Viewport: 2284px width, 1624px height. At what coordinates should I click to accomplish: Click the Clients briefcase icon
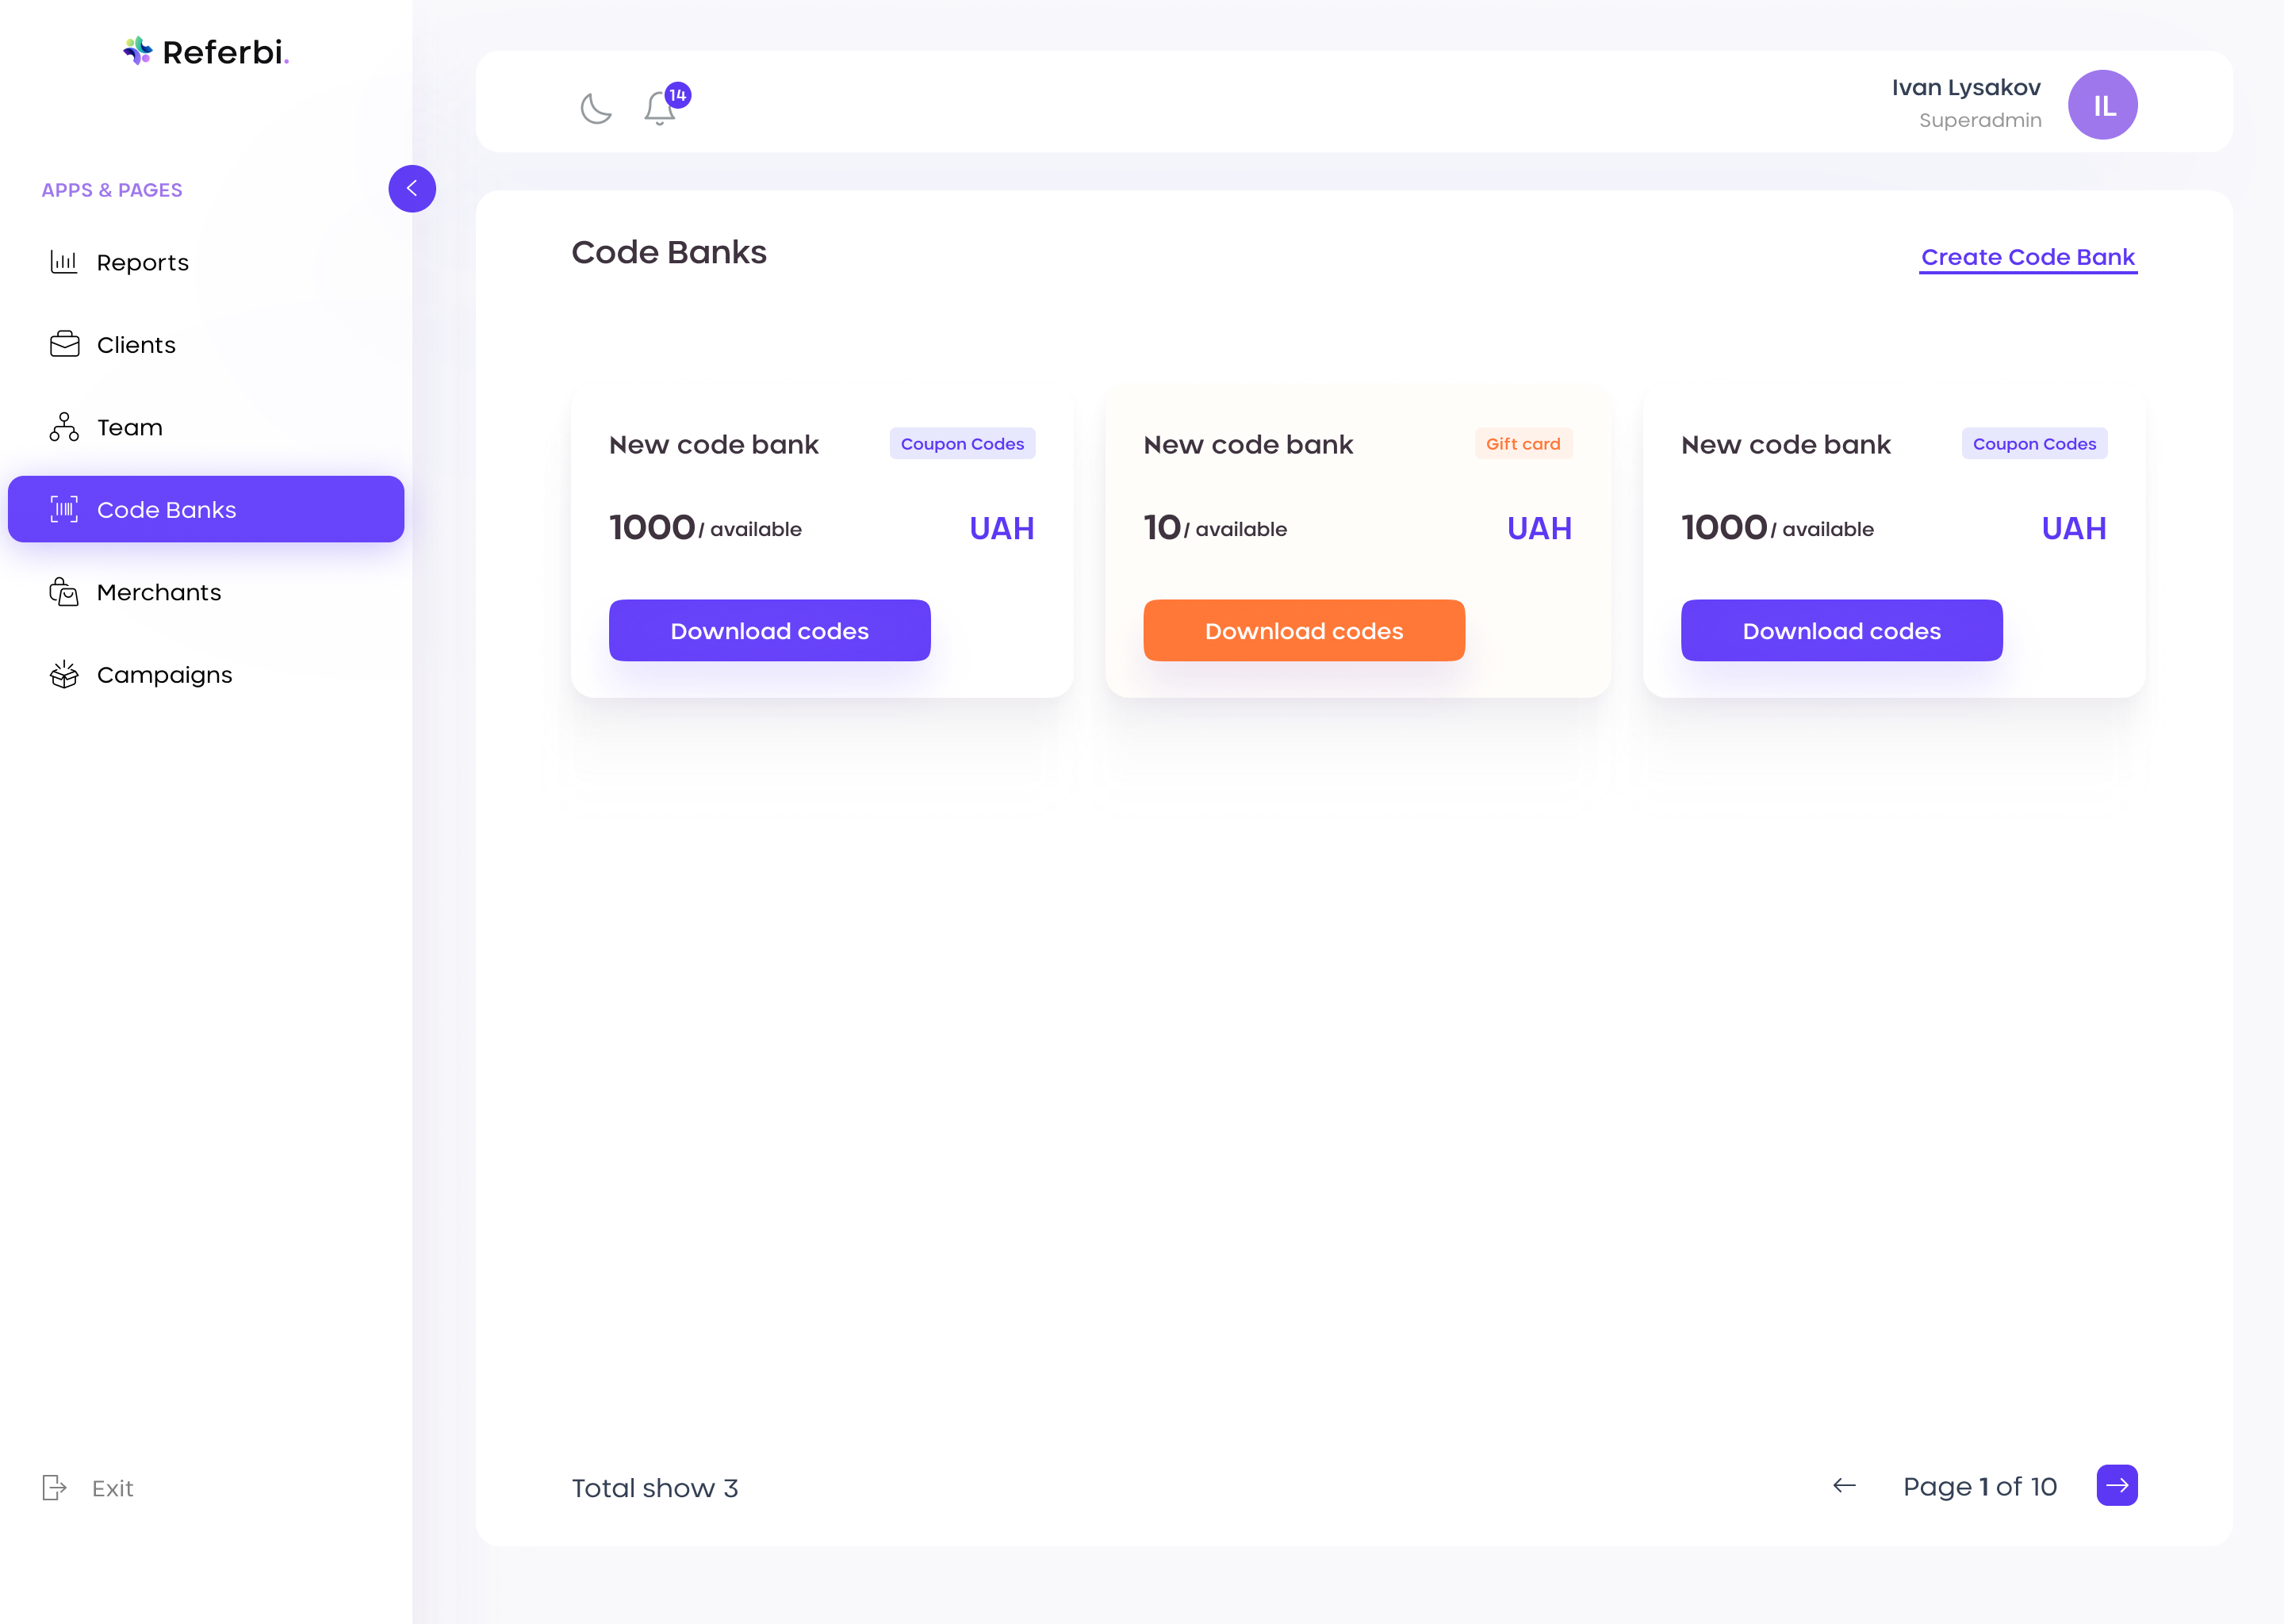64,345
